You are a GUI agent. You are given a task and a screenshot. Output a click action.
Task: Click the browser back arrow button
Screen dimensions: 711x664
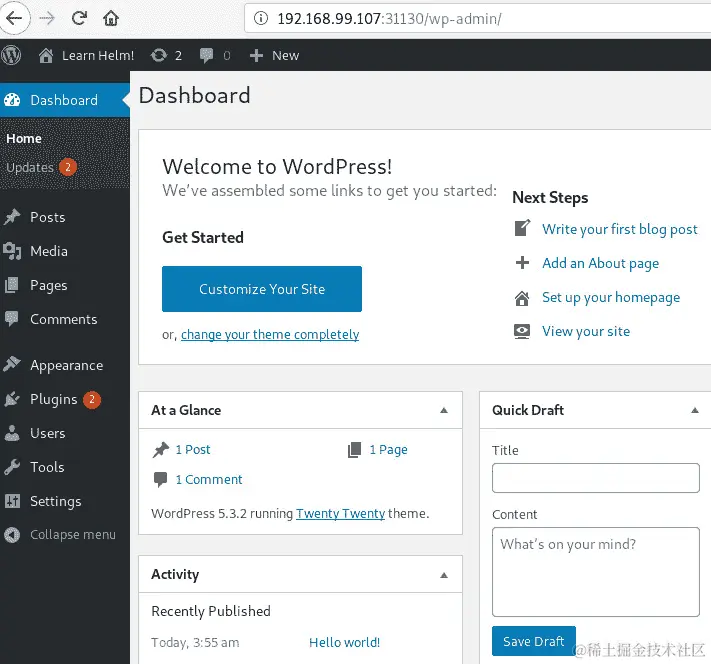click(x=15, y=18)
